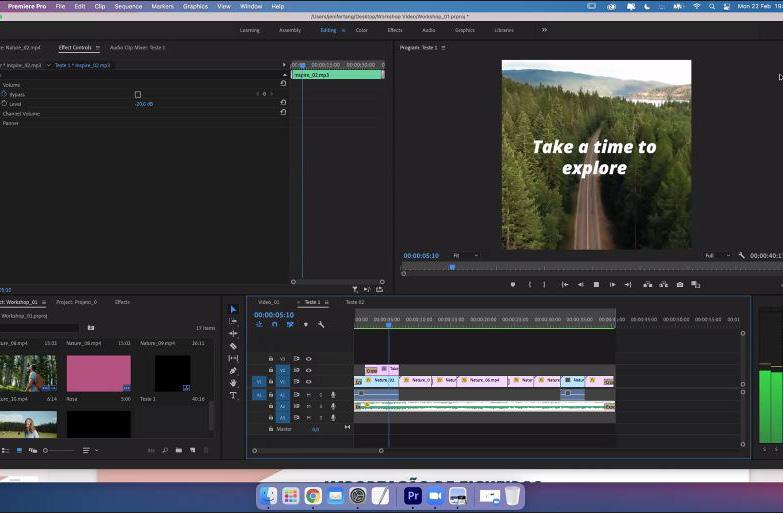This screenshot has height=513, width=783.
Task: Open Program monitor settings wrench
Action: coord(742,255)
